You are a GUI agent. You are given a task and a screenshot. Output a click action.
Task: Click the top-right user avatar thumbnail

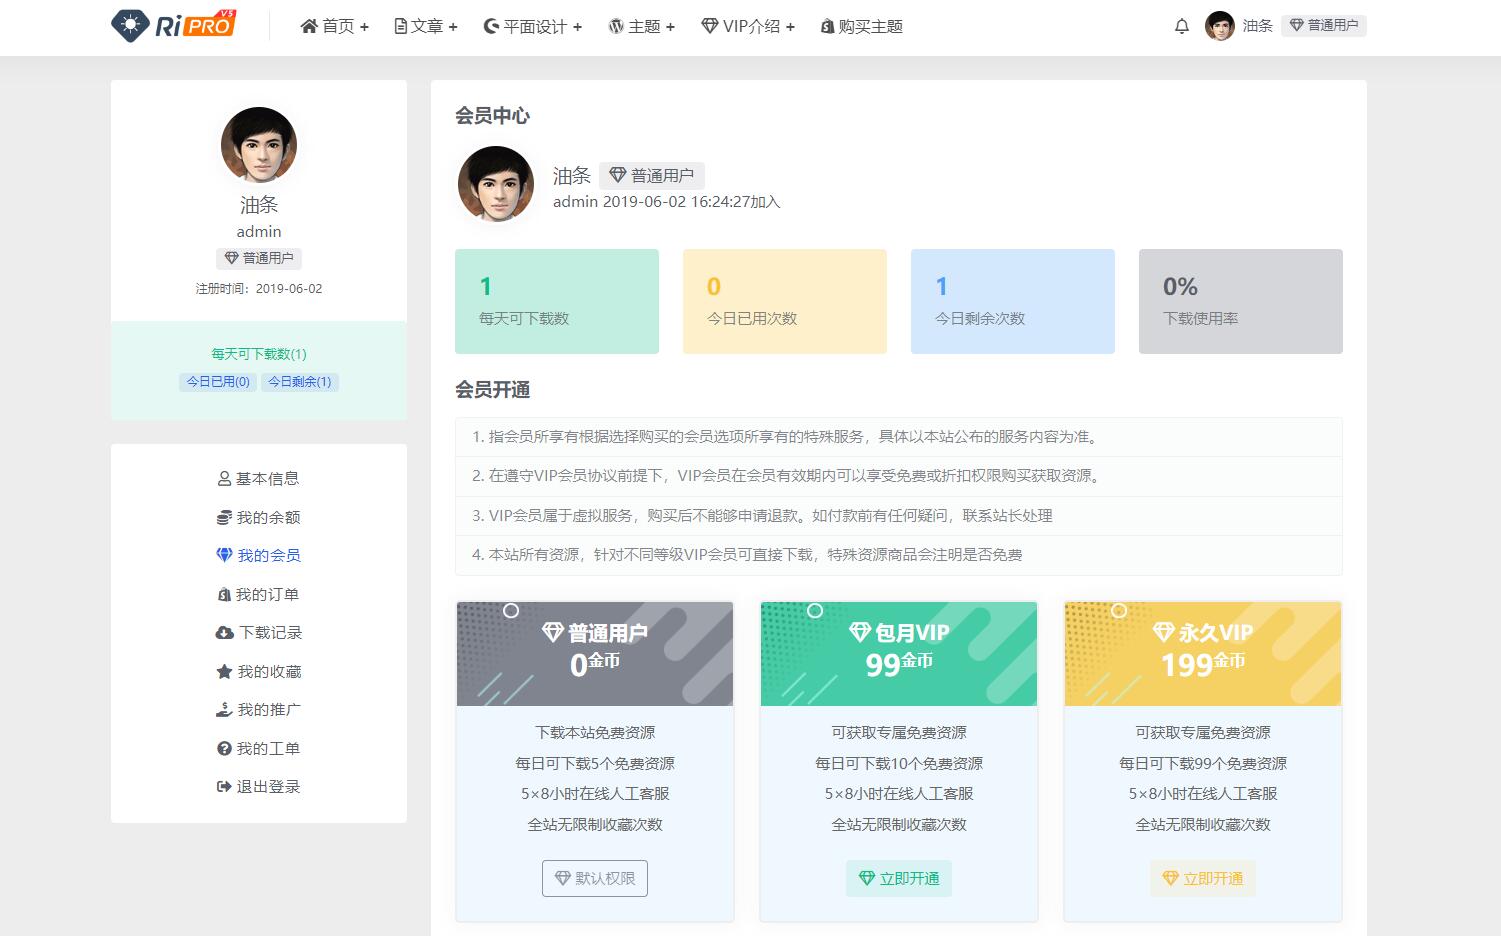tap(1219, 26)
